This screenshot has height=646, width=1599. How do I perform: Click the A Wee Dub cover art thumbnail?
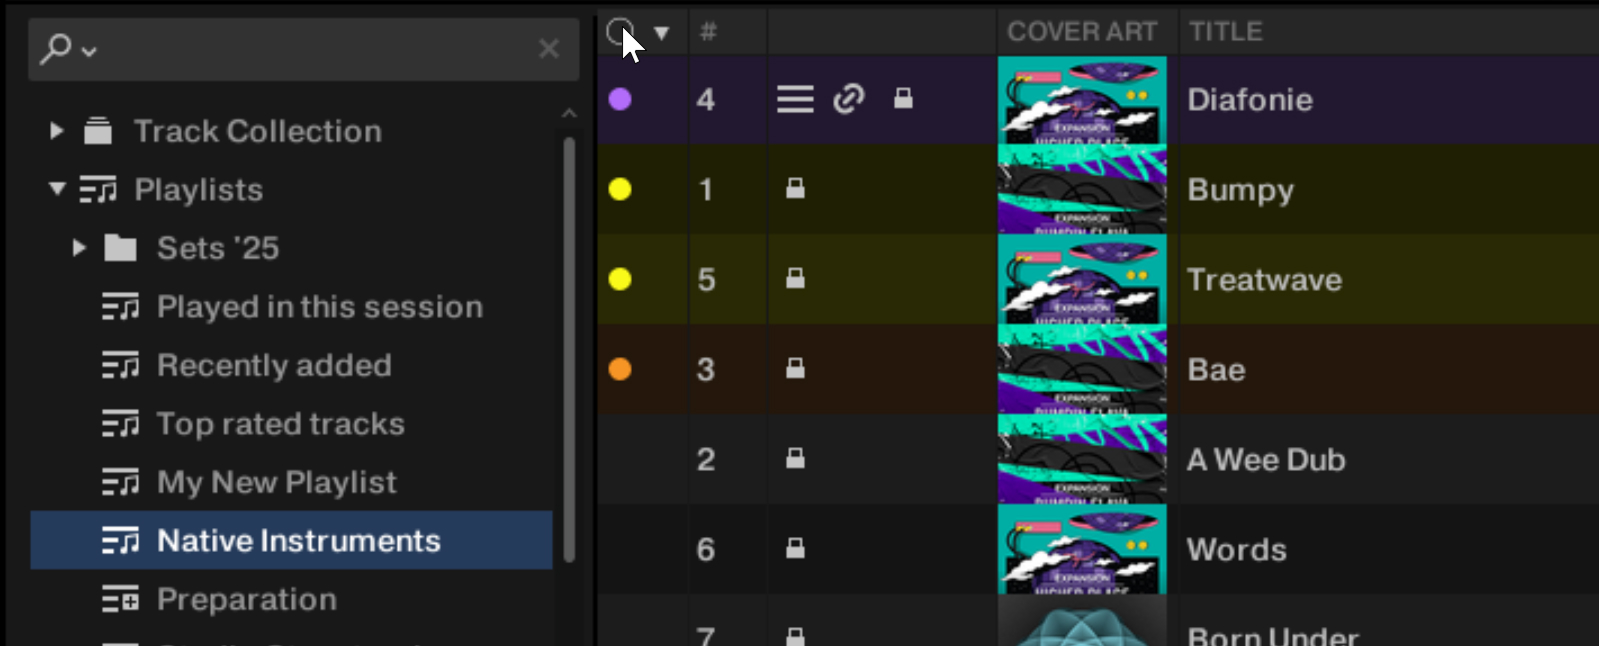pos(1082,459)
